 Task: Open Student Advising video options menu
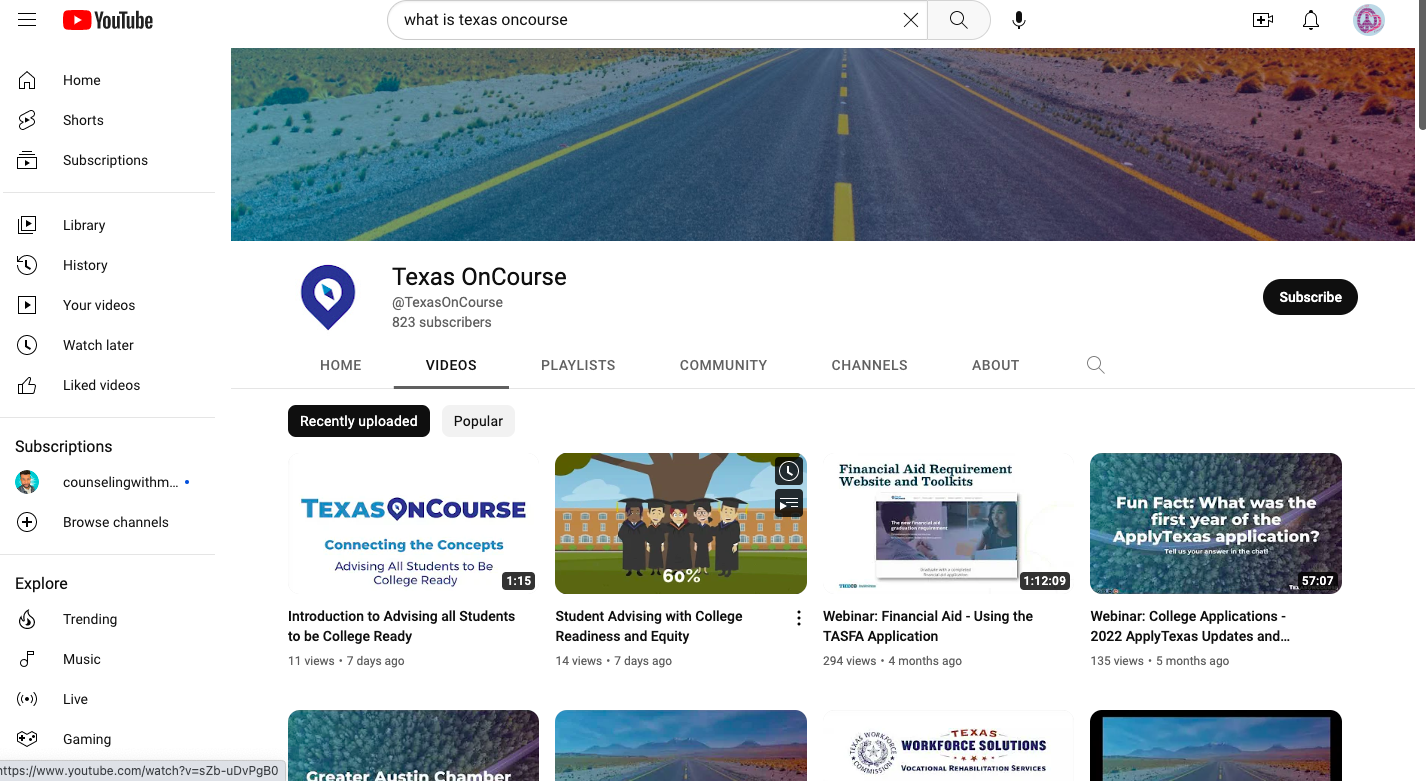pos(798,618)
